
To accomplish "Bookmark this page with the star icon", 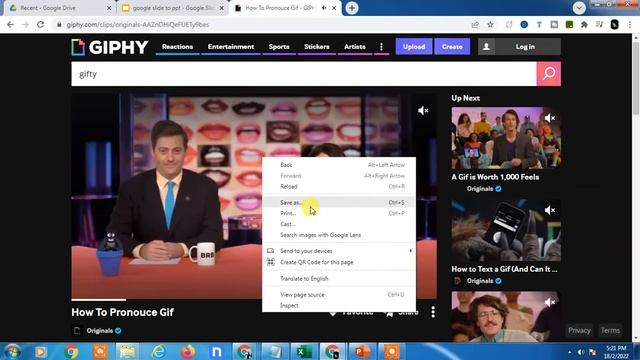I will [x=490, y=25].
